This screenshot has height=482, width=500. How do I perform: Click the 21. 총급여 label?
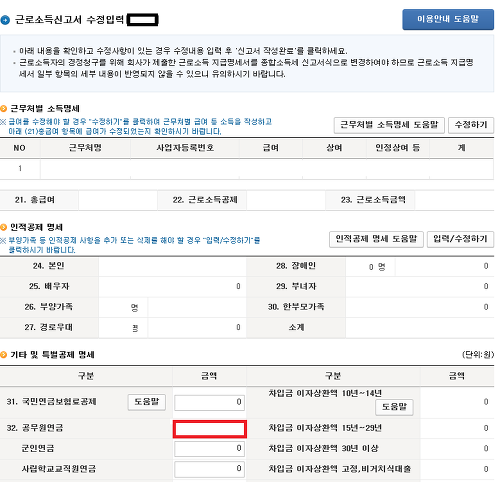click(x=35, y=200)
